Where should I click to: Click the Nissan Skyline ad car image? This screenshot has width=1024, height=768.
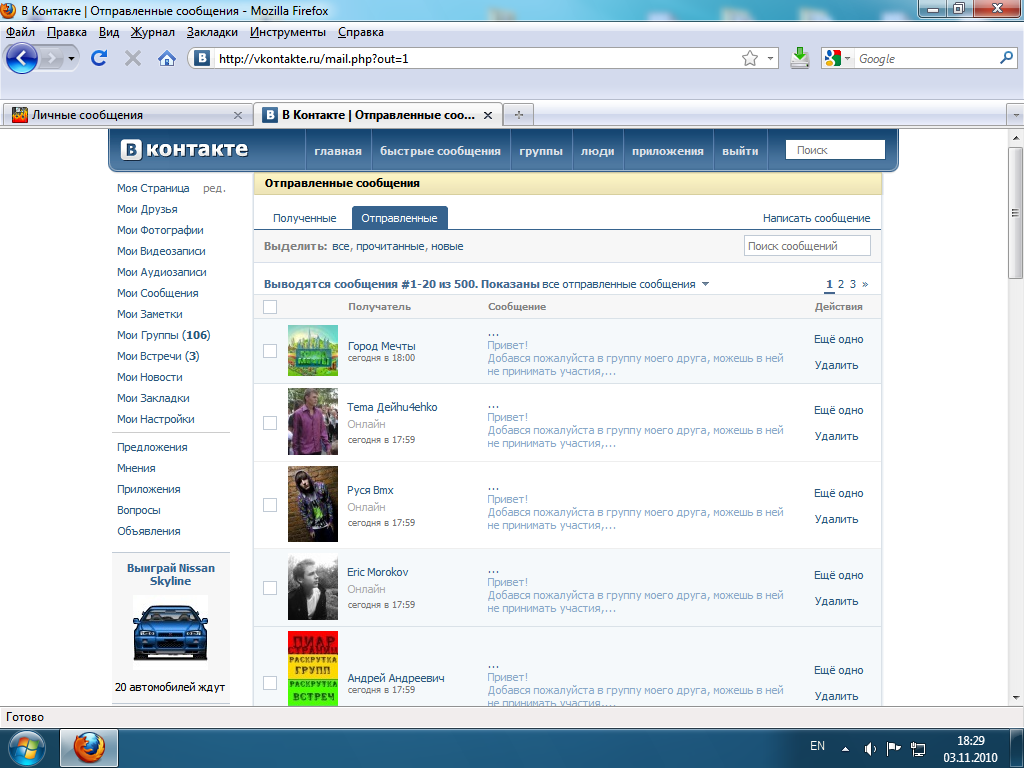pyautogui.click(x=170, y=632)
